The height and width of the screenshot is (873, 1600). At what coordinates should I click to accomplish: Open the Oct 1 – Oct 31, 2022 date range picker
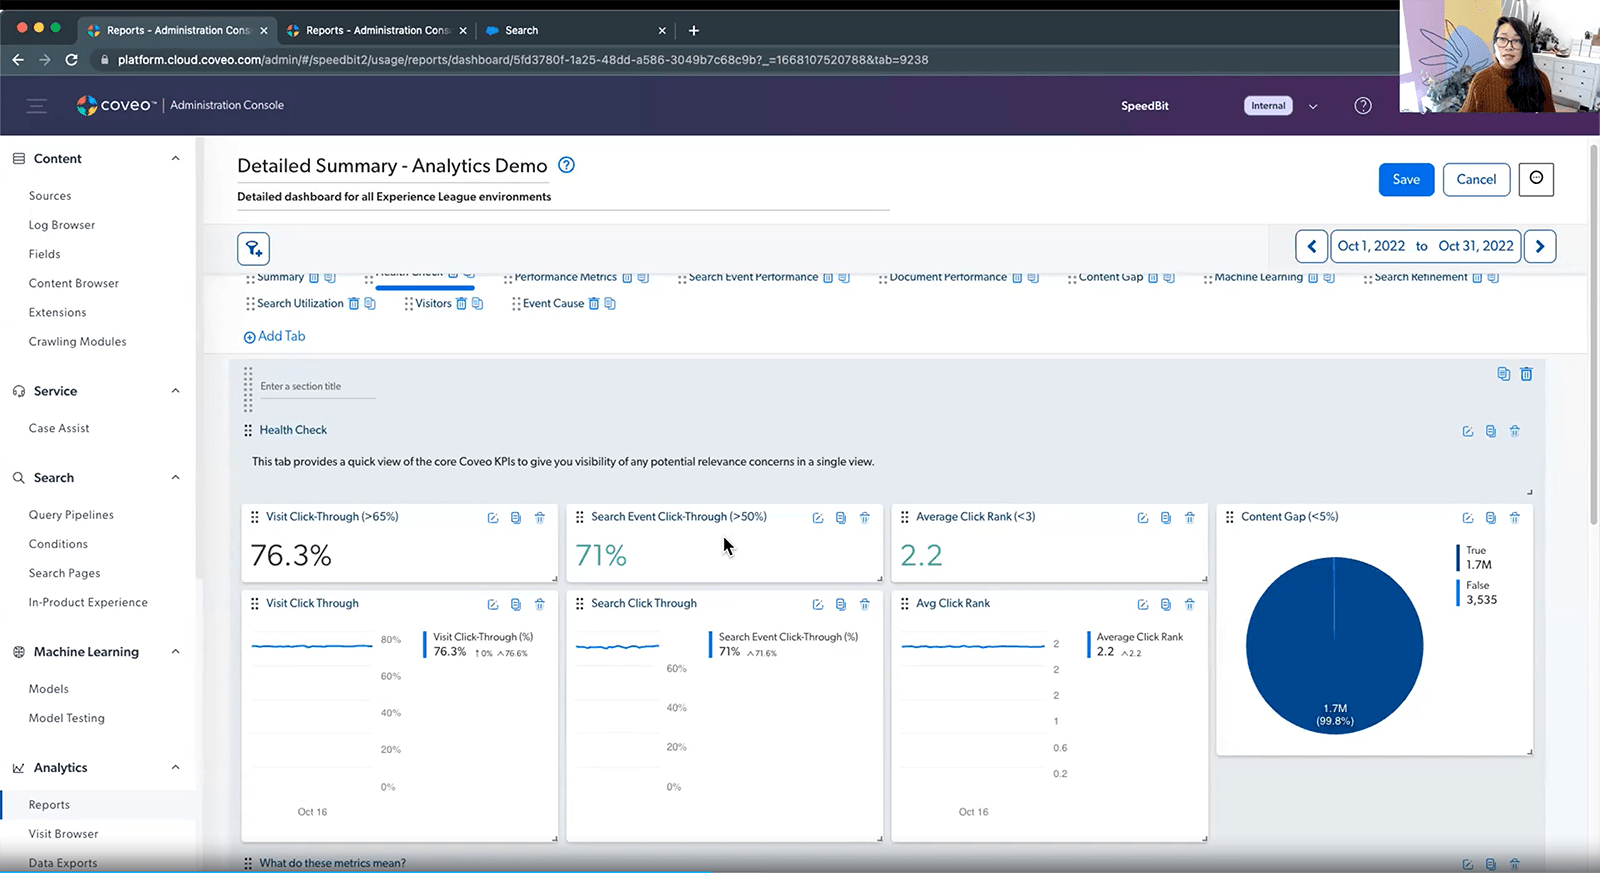[x=1426, y=246]
